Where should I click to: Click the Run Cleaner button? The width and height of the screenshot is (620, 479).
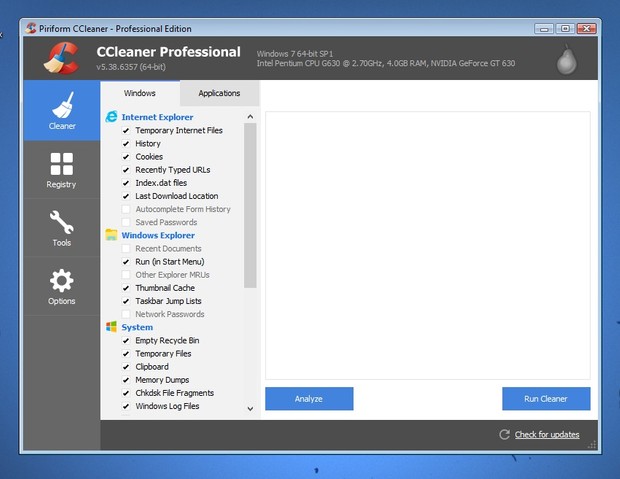(546, 399)
